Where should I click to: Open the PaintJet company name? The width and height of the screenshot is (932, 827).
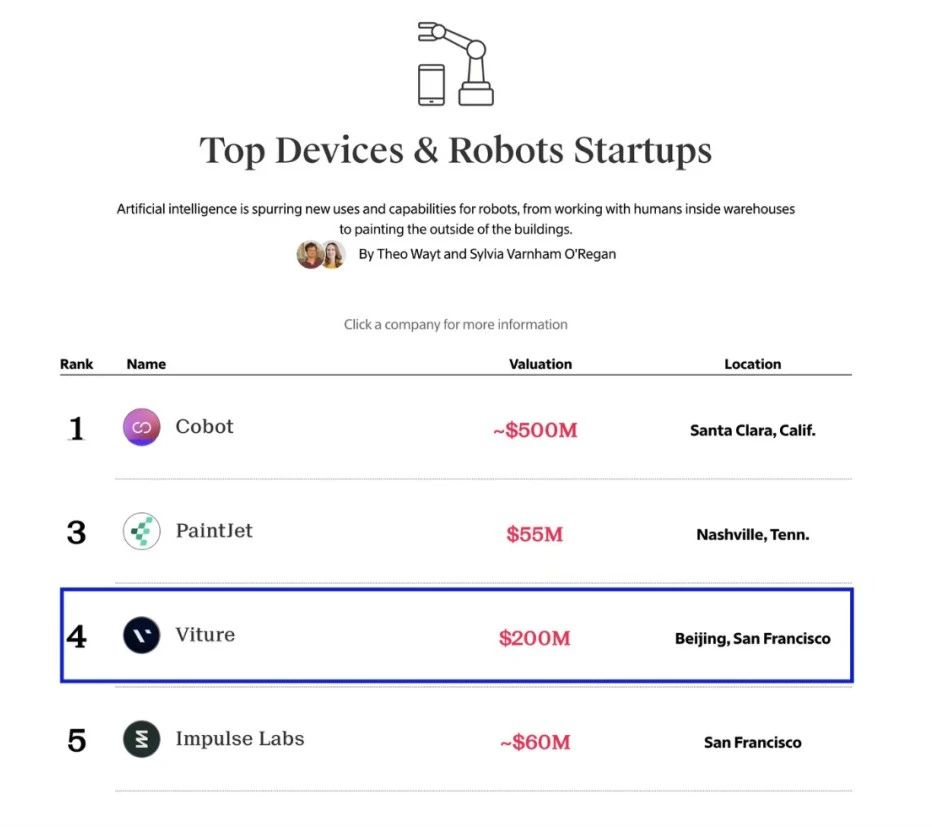coord(214,530)
